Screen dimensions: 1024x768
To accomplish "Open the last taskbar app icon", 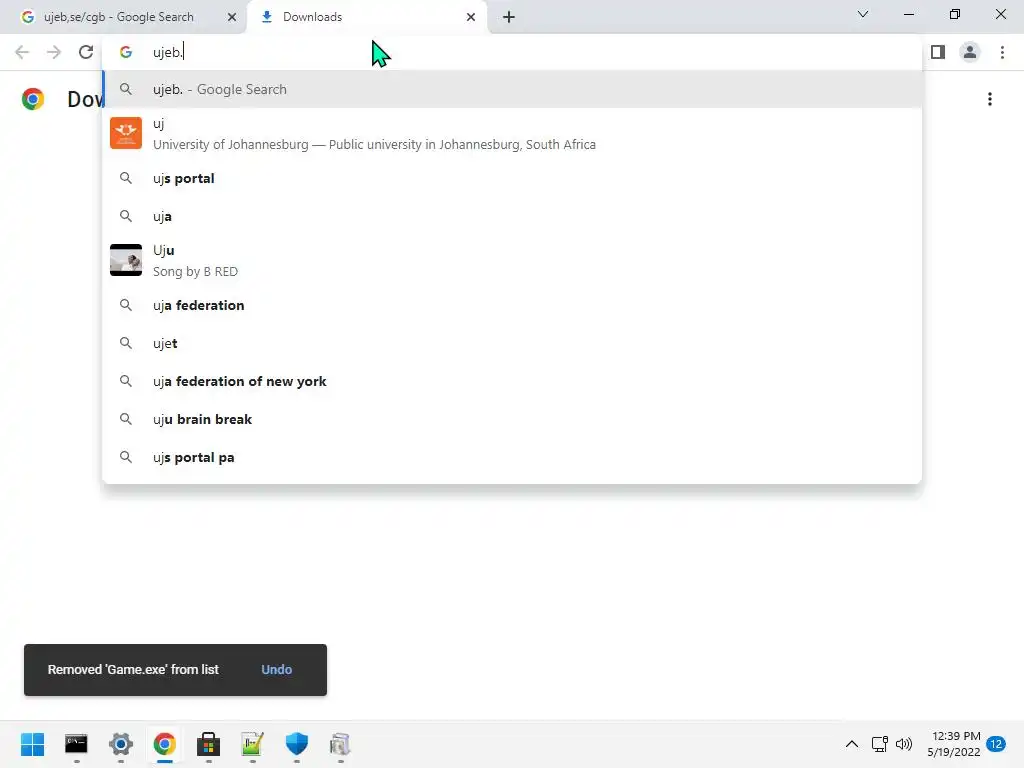I will 340,744.
